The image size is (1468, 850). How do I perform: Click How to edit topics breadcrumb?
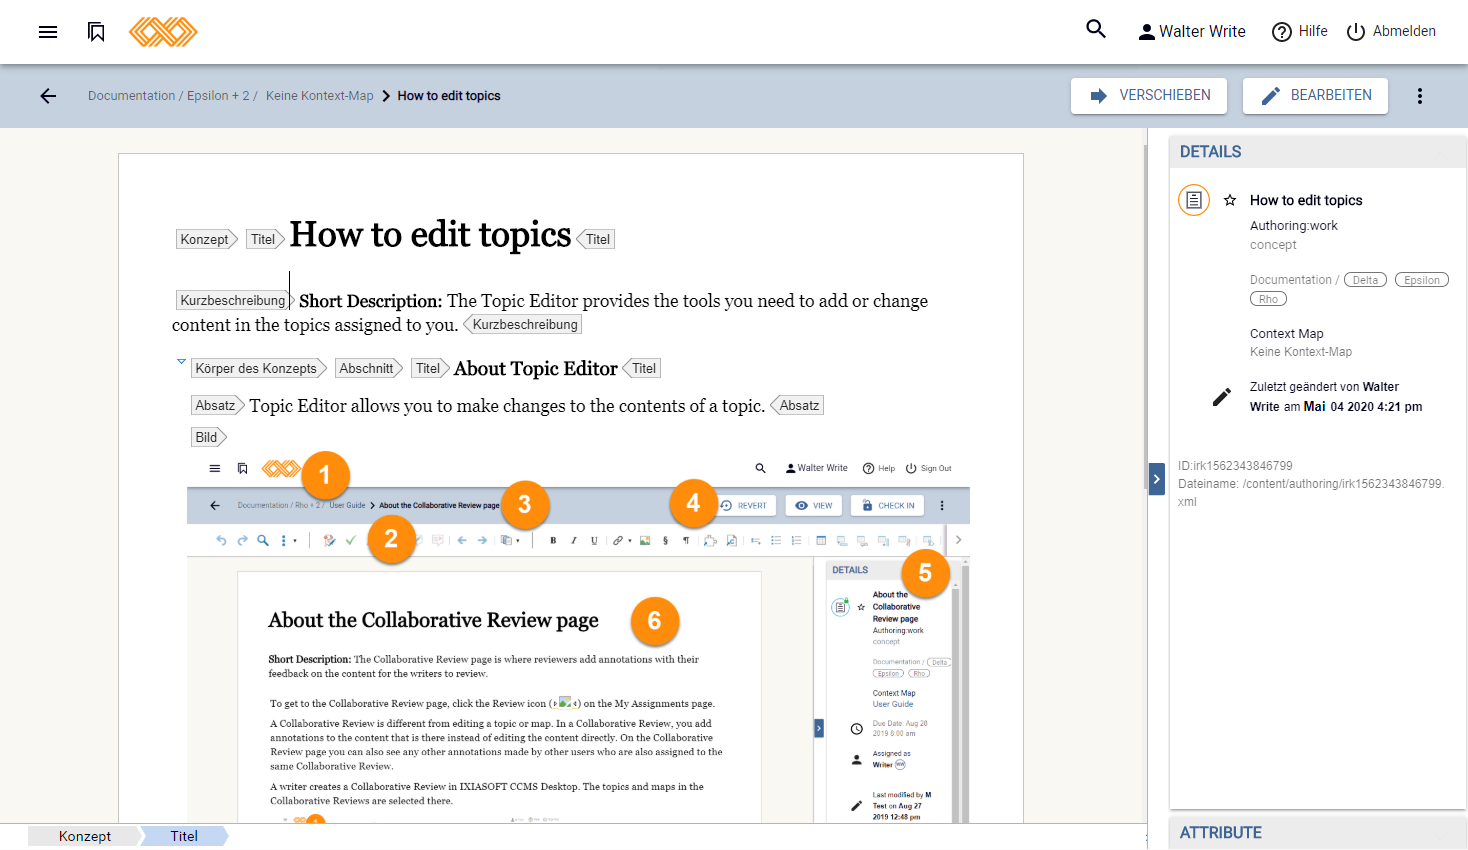(449, 96)
